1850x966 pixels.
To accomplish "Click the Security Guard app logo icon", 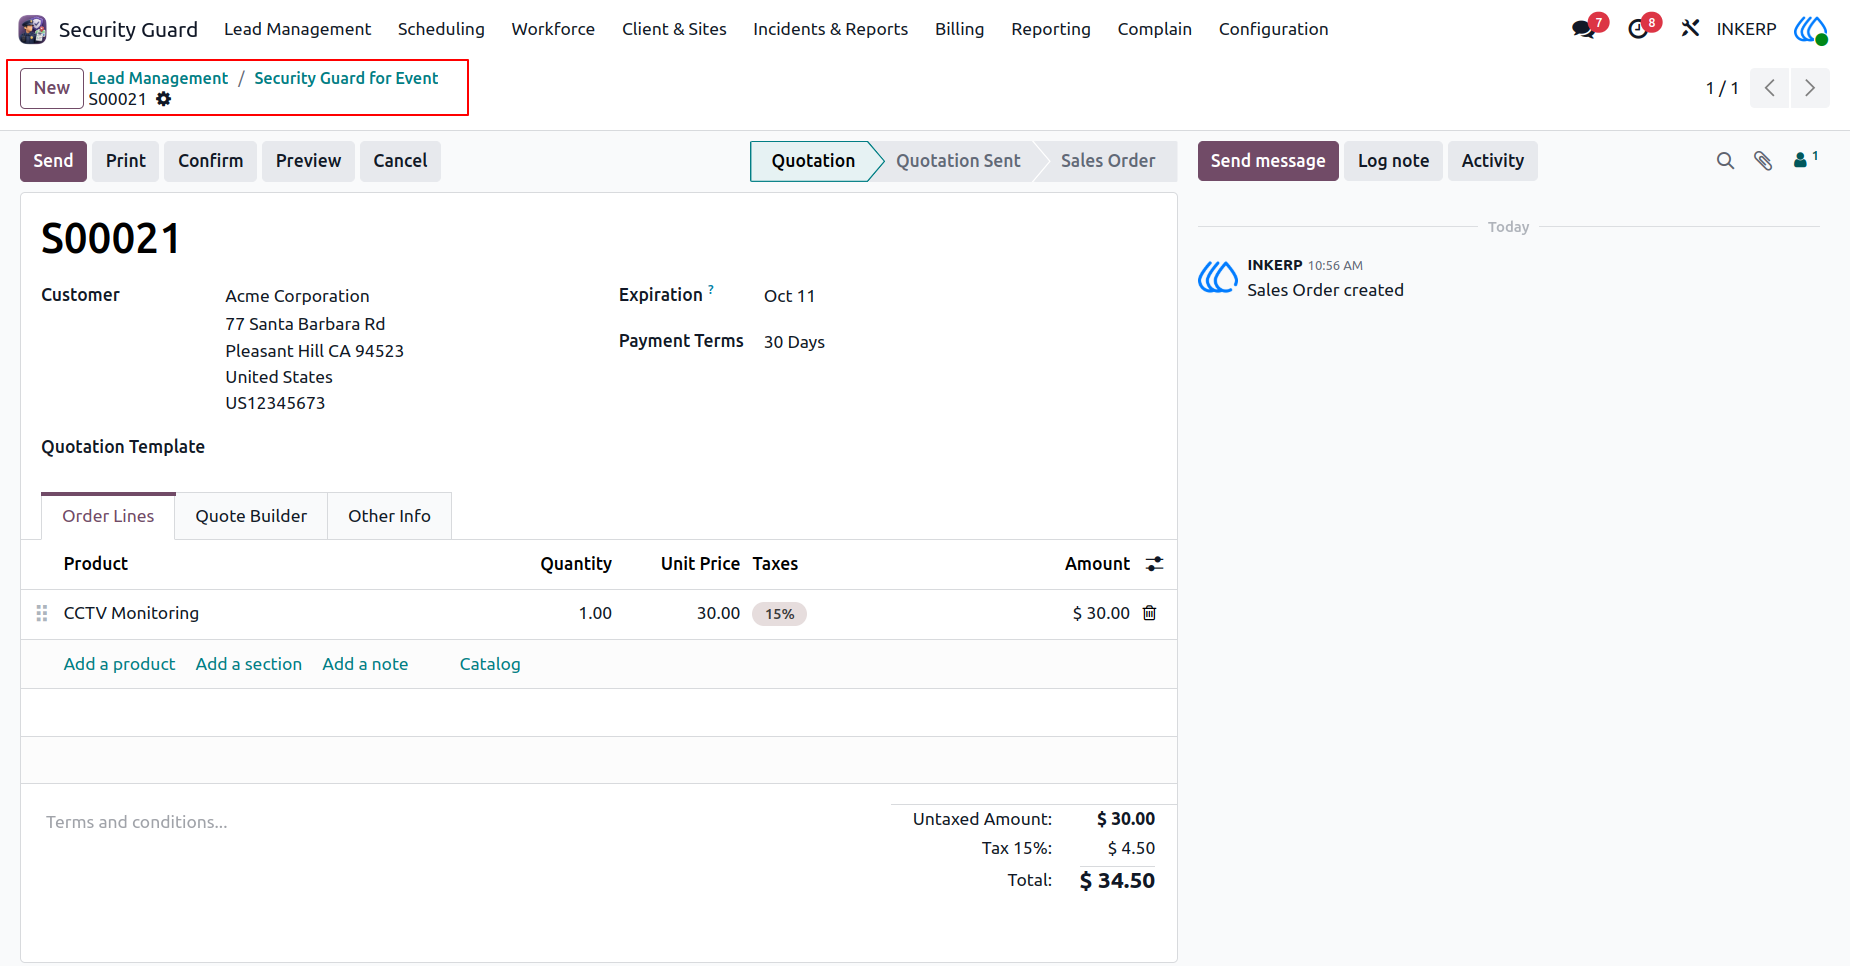I will tap(33, 29).
